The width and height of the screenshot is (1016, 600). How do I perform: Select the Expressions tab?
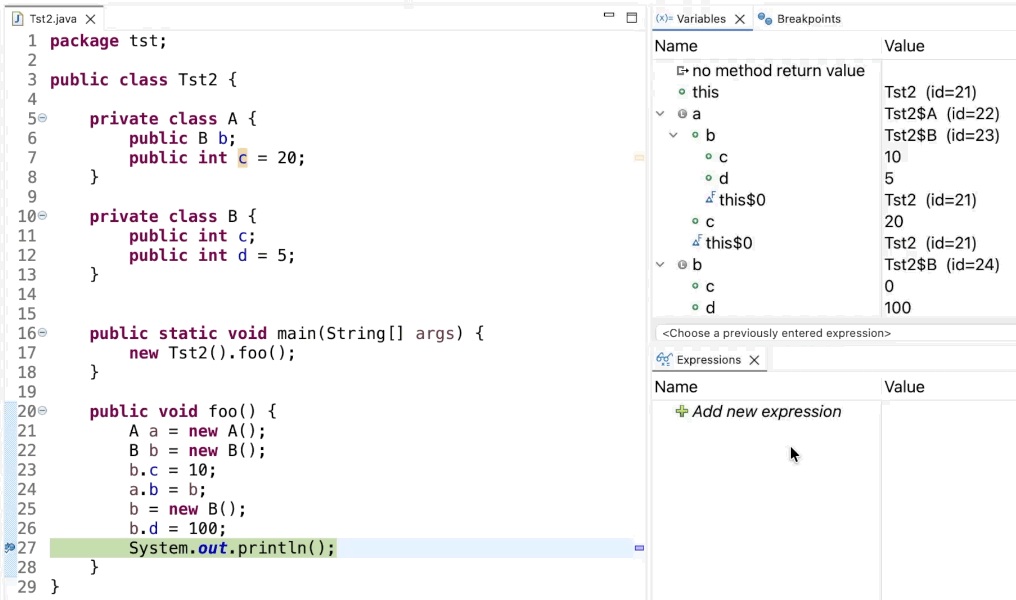[x=708, y=360]
